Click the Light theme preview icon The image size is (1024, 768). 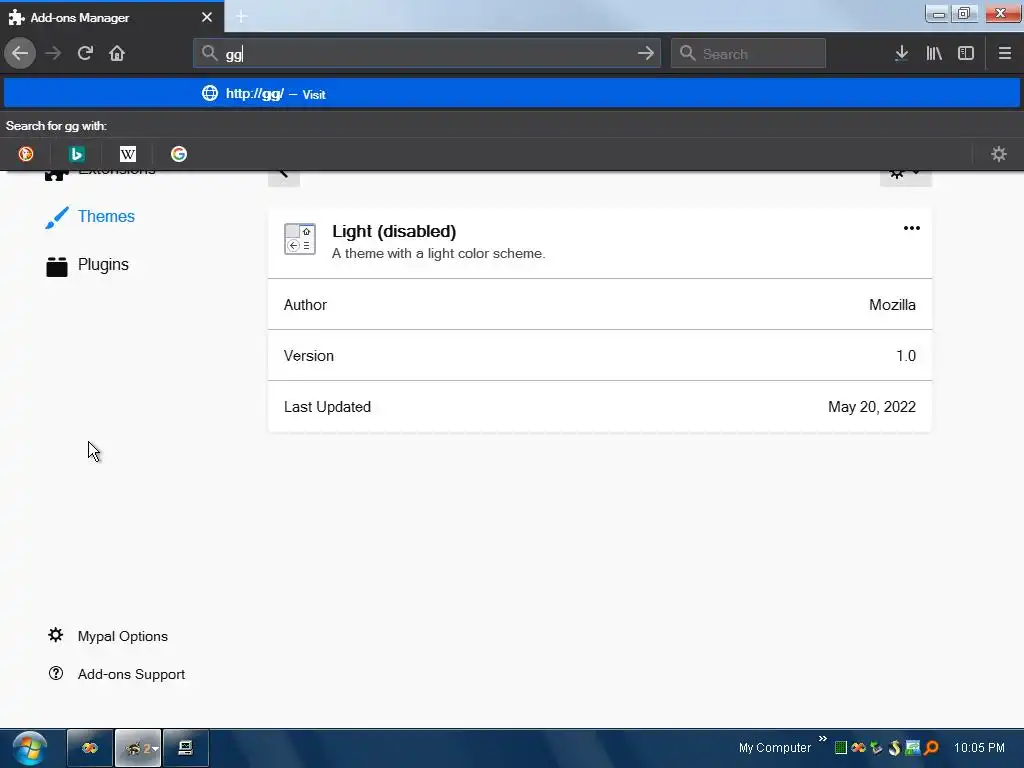[x=300, y=239]
